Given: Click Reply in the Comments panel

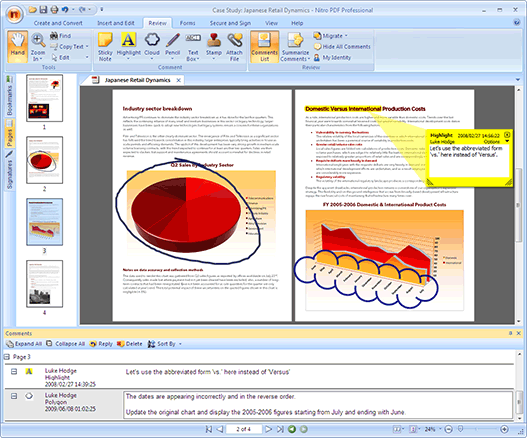Looking at the screenshot, I should click(x=101, y=344).
